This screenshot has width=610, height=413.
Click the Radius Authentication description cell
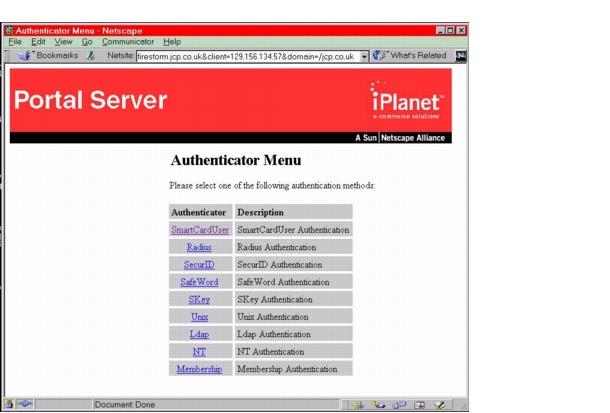pyautogui.click(x=294, y=247)
